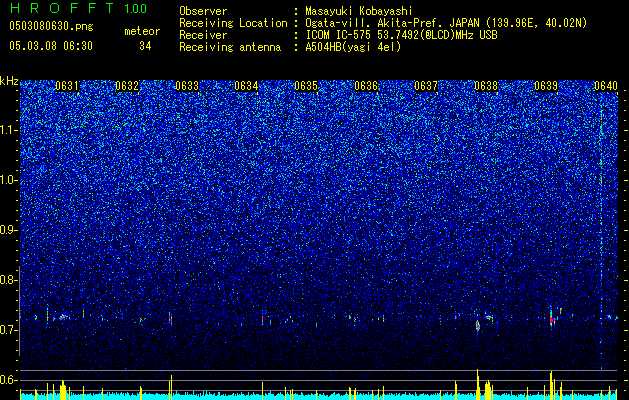This screenshot has width=629, height=400.
Task: Click time marker 0639
Action: click(x=546, y=86)
